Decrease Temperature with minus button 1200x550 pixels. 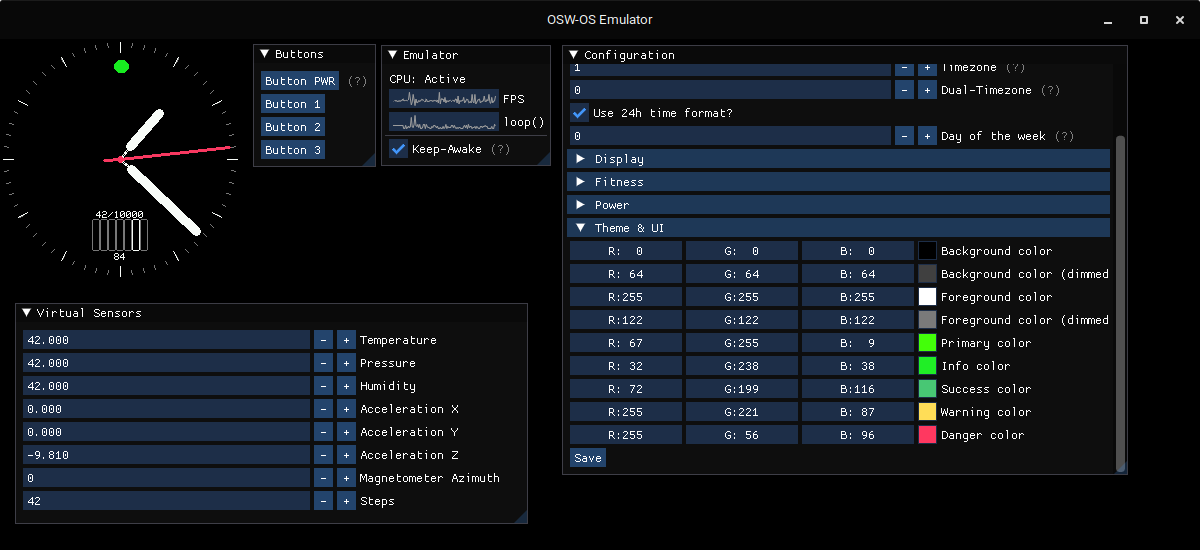pos(323,340)
